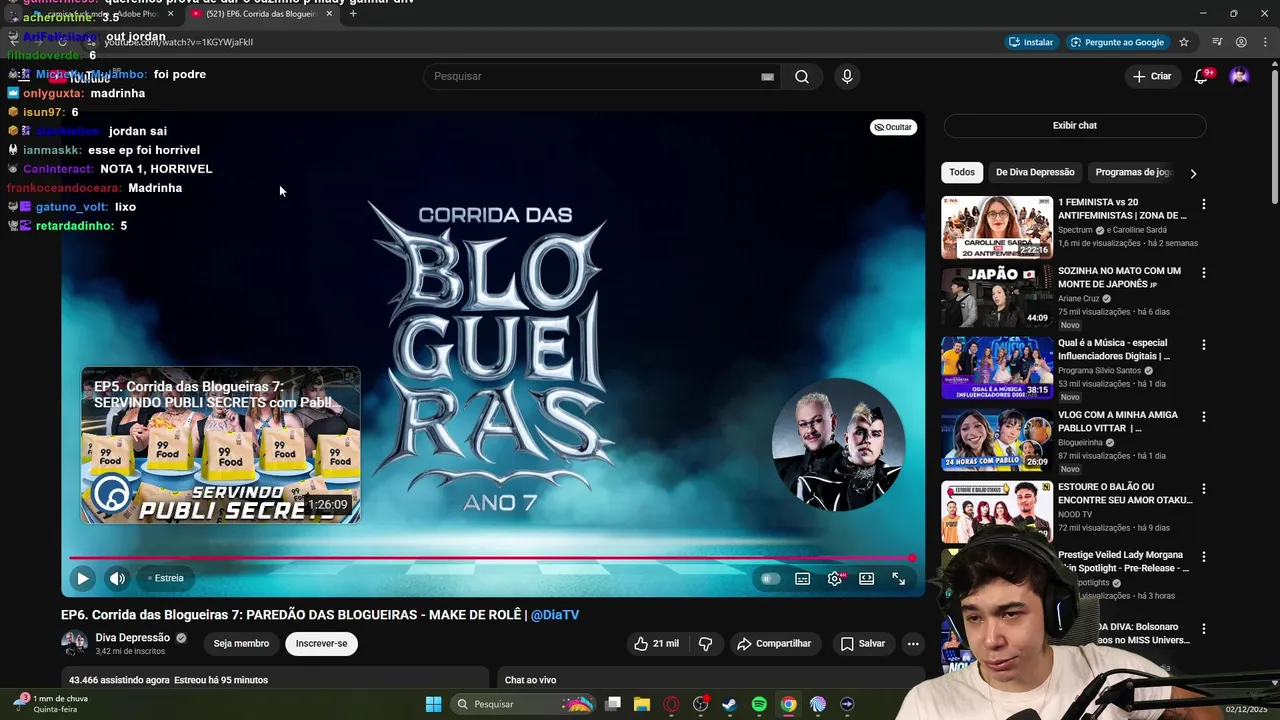The width and height of the screenshot is (1280, 720).
Task: Open options for 1 FEMINISTA vs 20 video
Action: tap(1203, 204)
